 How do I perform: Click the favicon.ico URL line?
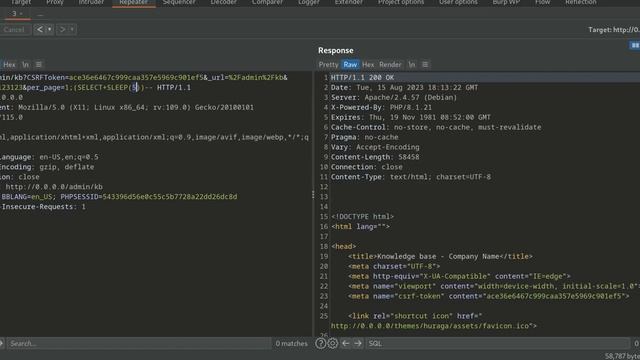point(433,326)
